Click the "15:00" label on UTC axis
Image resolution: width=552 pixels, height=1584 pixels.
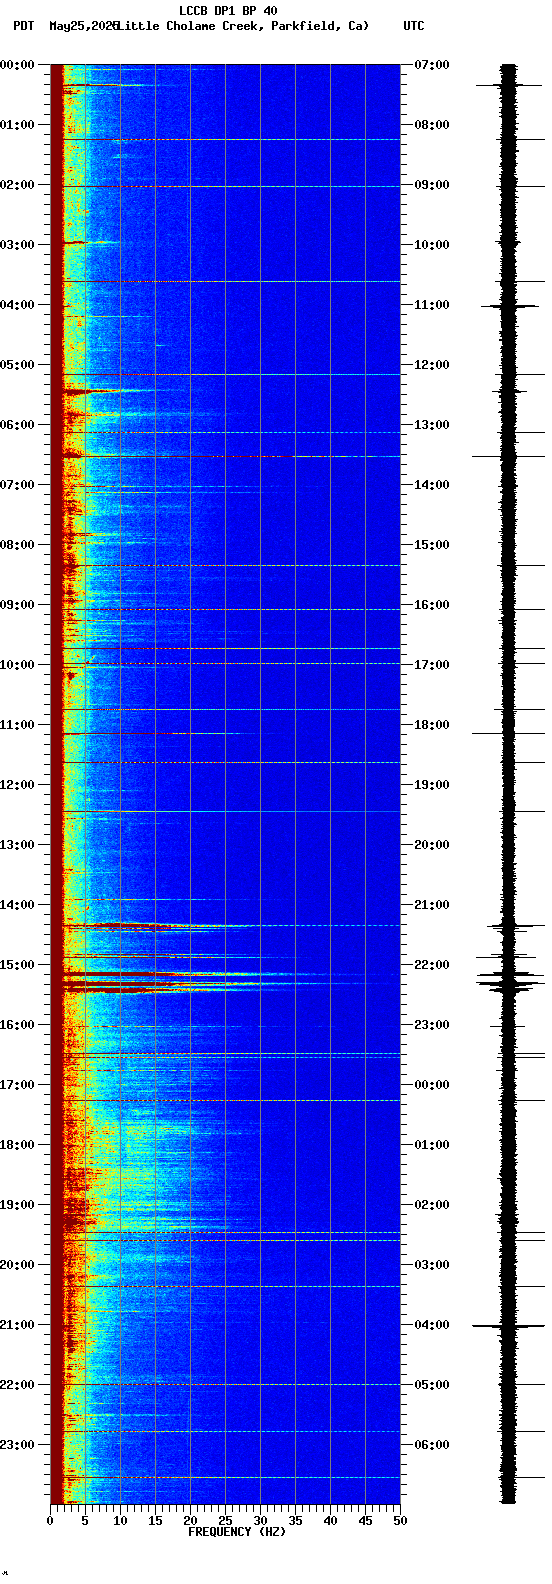pyautogui.click(x=432, y=545)
